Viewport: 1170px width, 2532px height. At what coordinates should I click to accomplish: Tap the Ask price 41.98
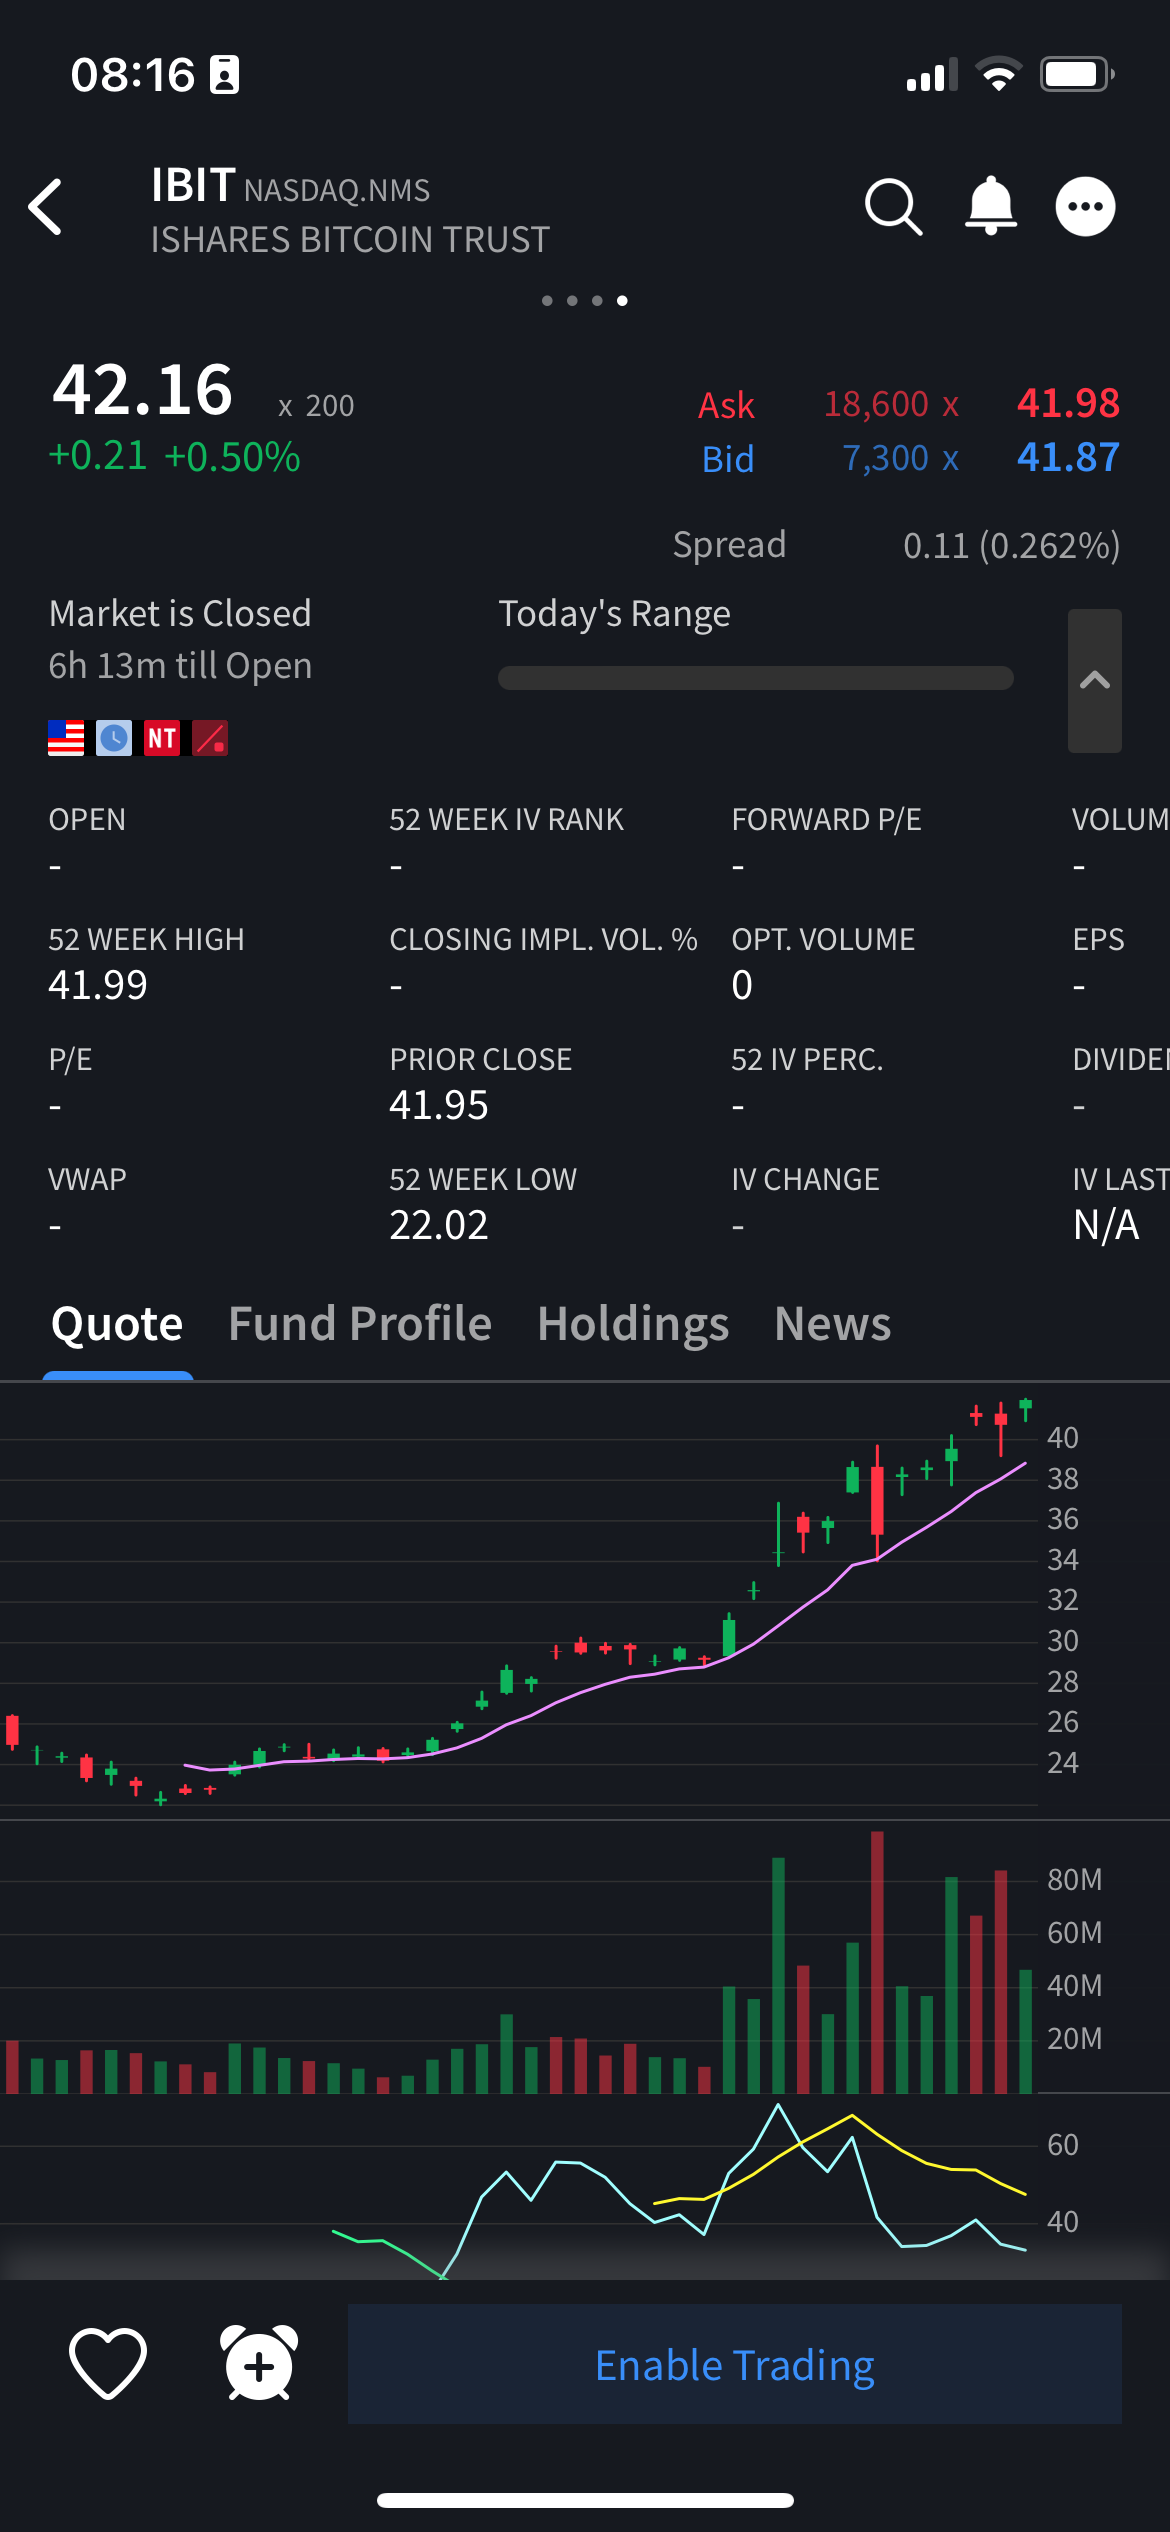tap(1067, 403)
